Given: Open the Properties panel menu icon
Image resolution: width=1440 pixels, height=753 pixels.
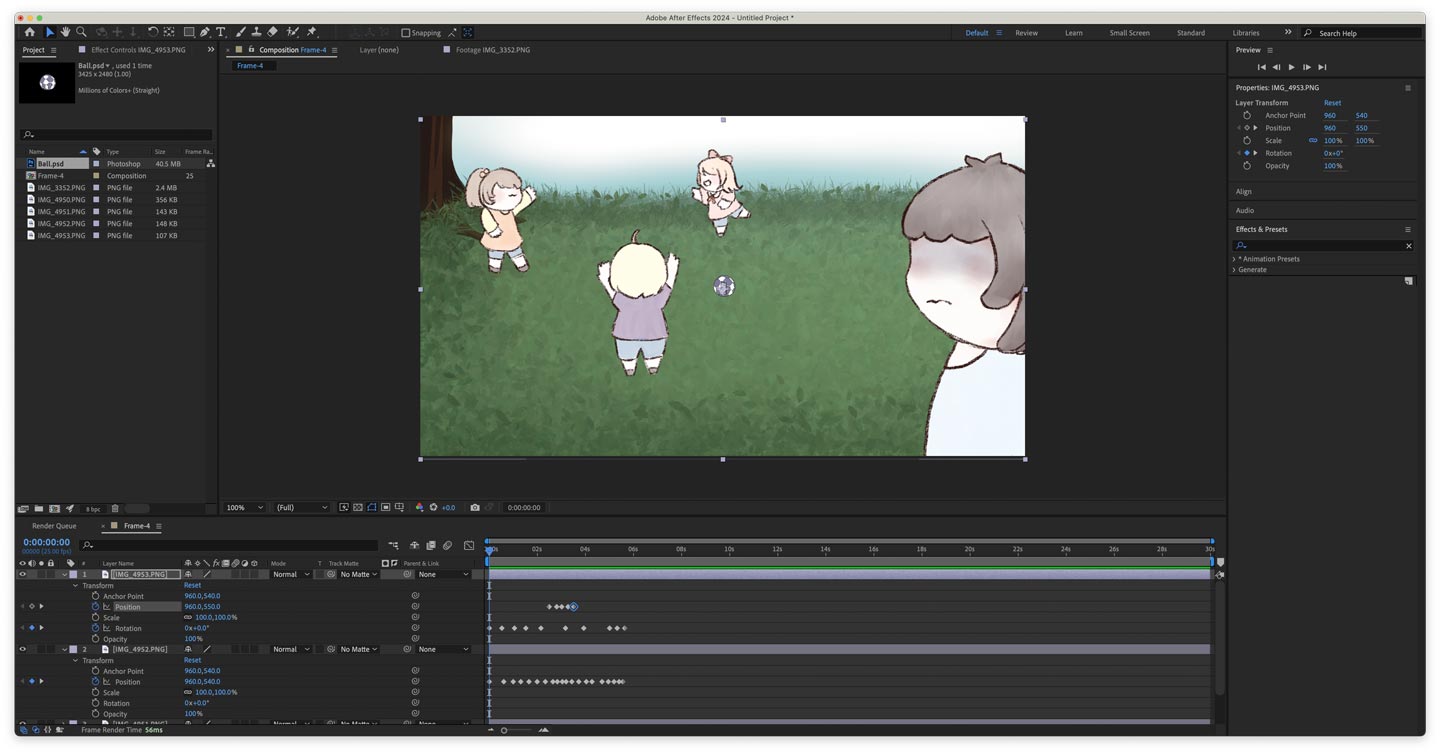Looking at the screenshot, I should 1408,88.
